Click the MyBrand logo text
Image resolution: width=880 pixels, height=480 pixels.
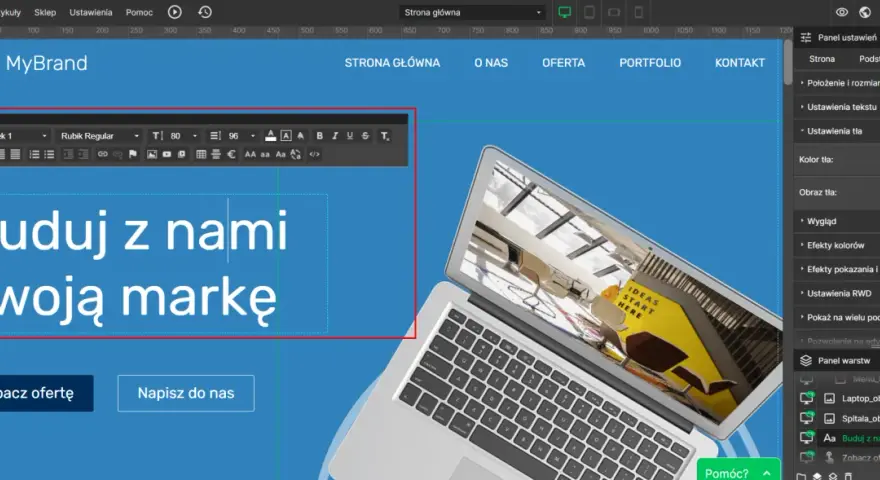click(x=47, y=63)
